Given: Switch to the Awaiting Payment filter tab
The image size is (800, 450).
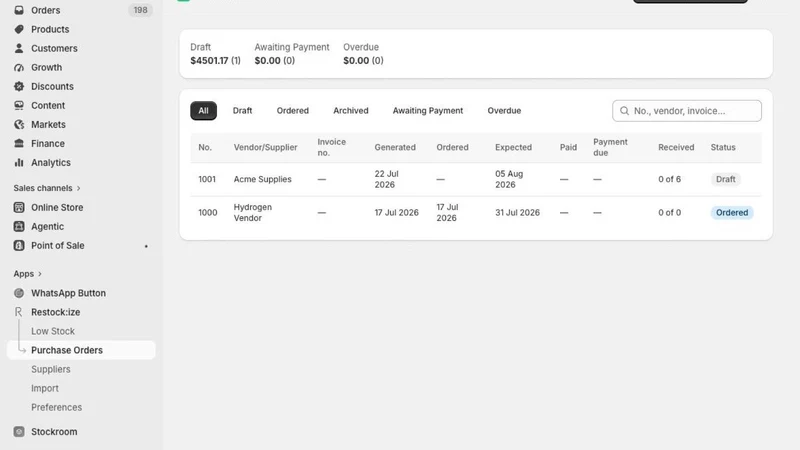Looking at the screenshot, I should click(428, 111).
